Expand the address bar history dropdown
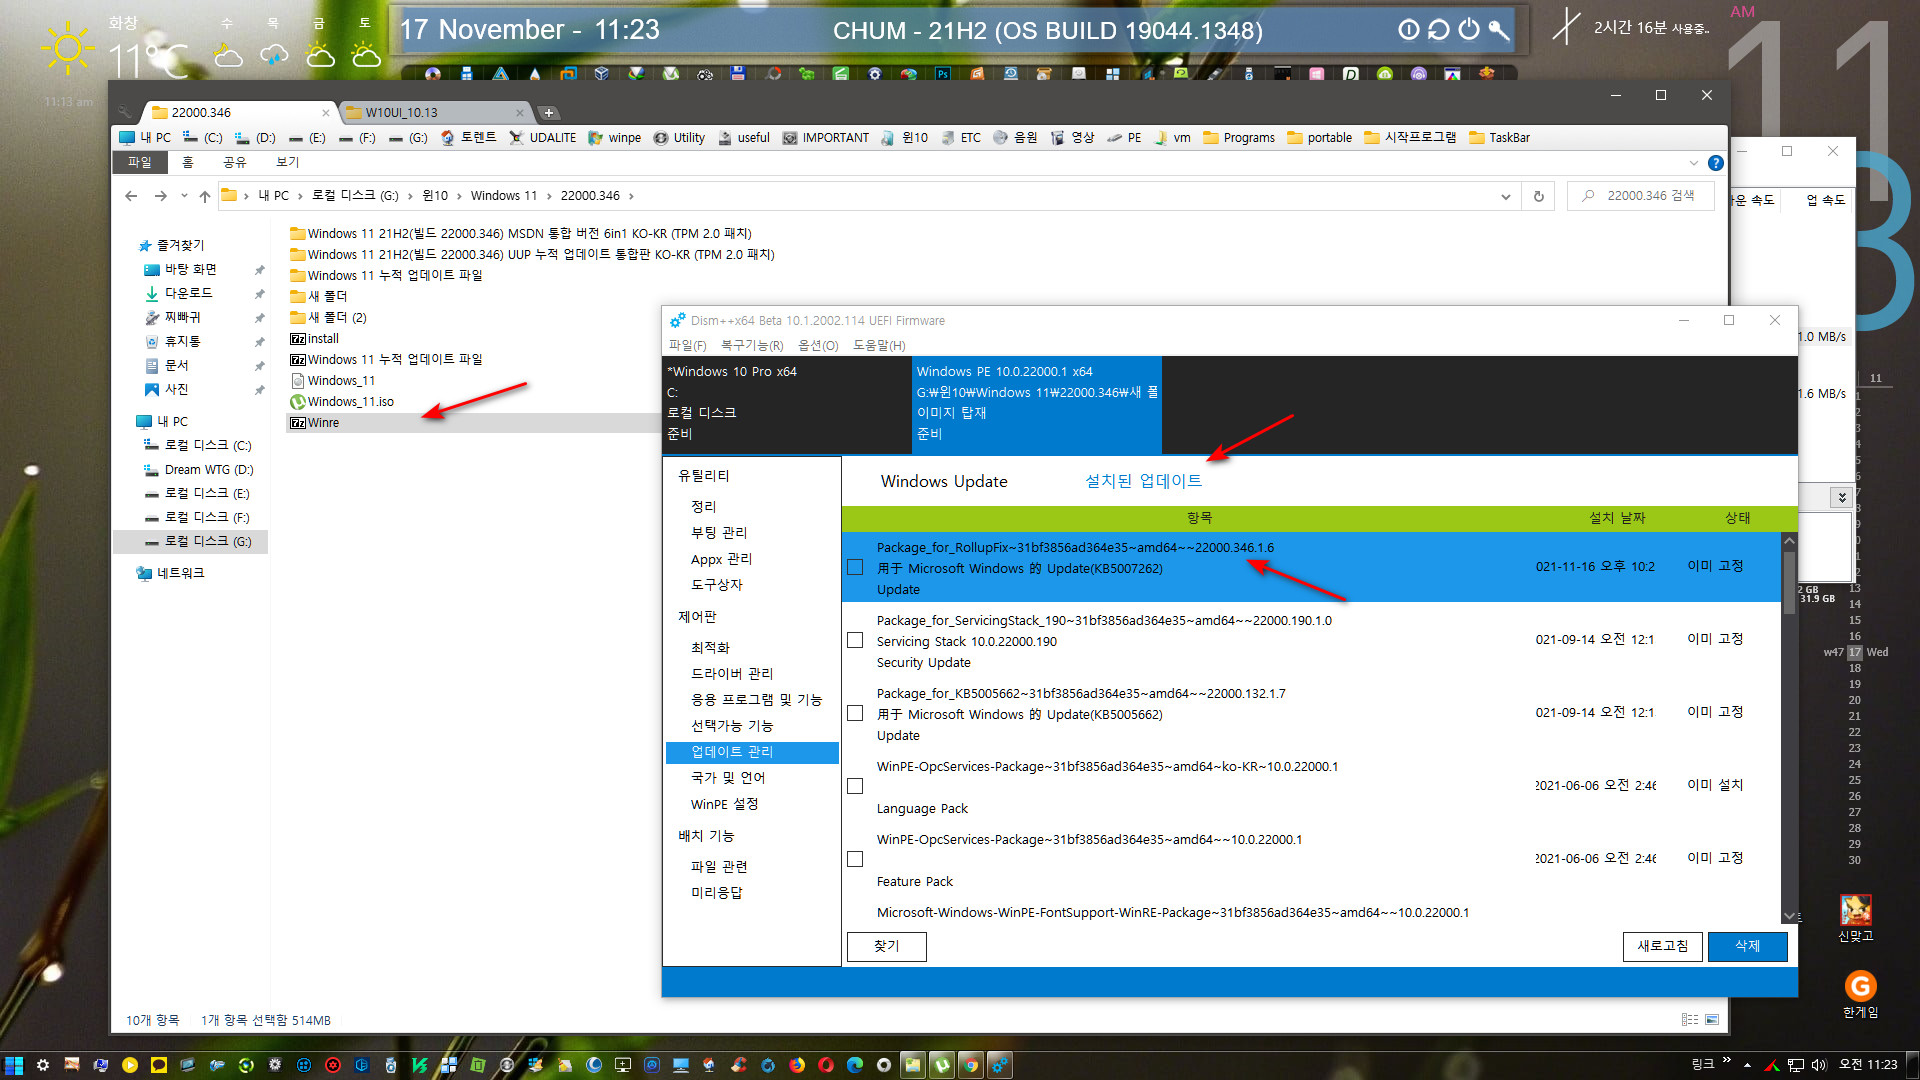The height and width of the screenshot is (1080, 1920). (x=1505, y=197)
